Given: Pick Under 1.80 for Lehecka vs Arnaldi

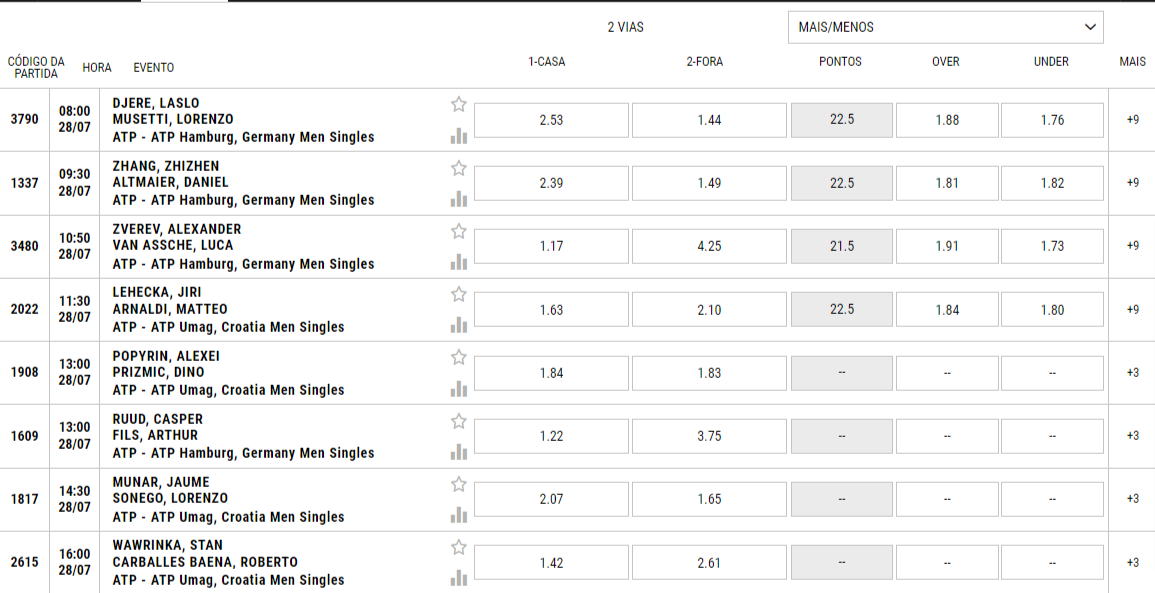Looking at the screenshot, I should pyautogui.click(x=1053, y=309).
